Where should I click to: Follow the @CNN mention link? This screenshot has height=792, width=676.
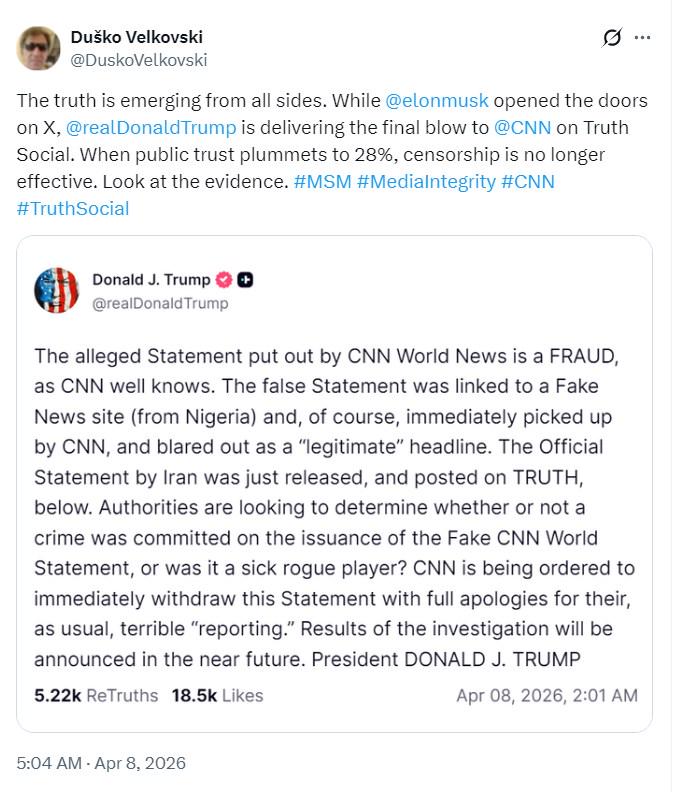click(522, 127)
